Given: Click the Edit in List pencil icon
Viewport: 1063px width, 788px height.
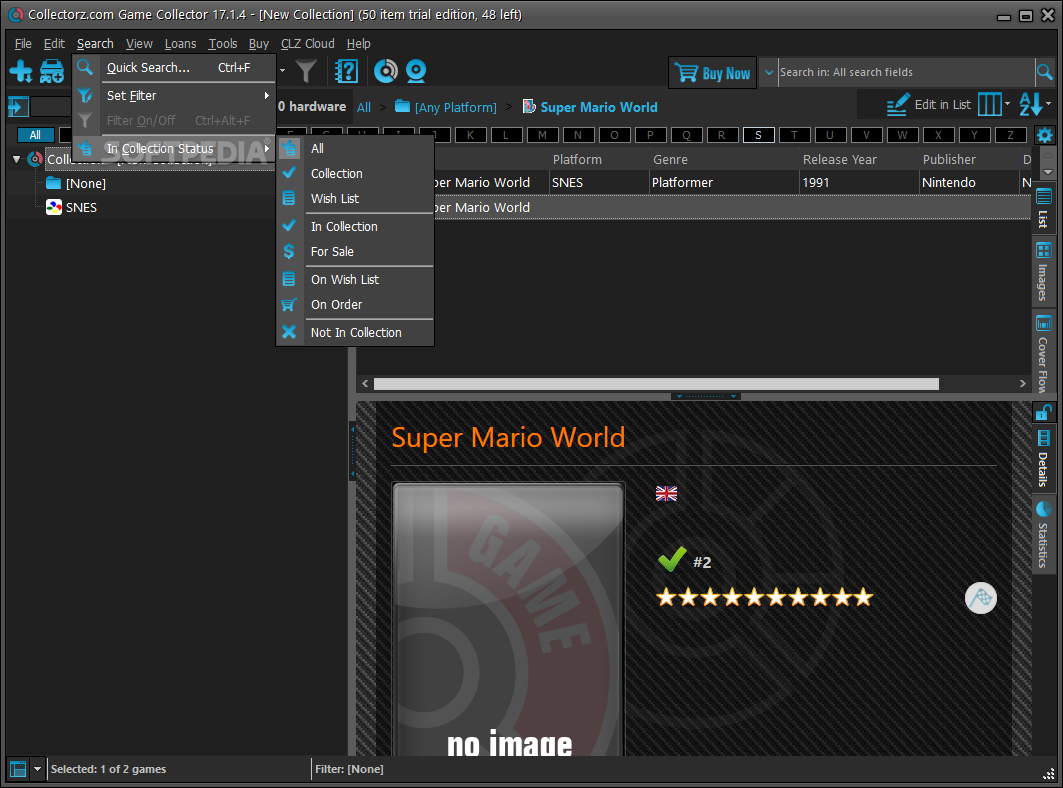Looking at the screenshot, I should tap(898, 105).
